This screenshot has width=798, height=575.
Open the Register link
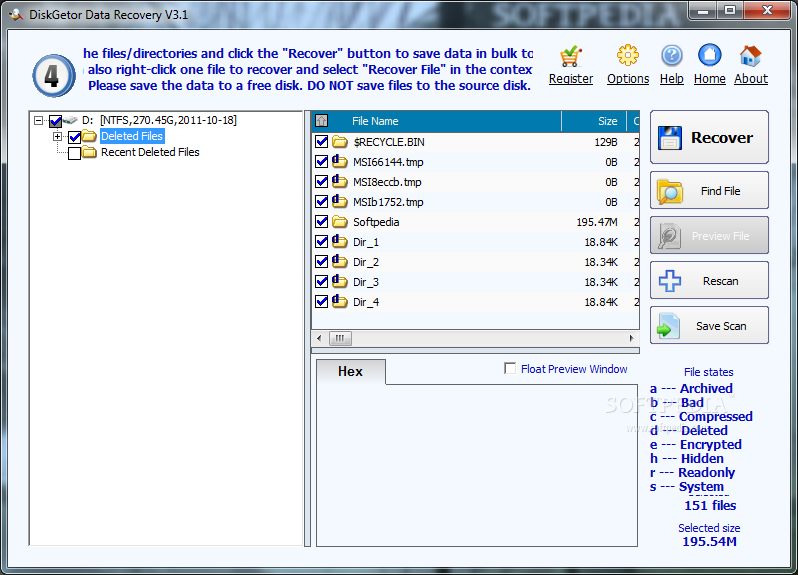[x=571, y=79]
